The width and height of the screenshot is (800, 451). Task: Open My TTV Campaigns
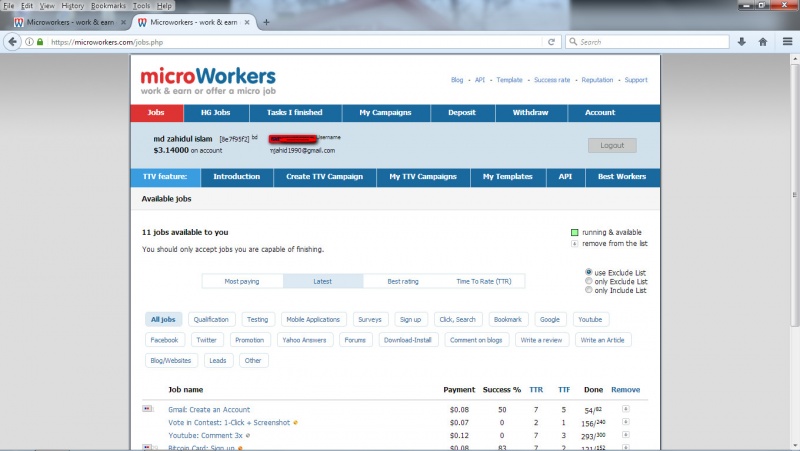(423, 177)
